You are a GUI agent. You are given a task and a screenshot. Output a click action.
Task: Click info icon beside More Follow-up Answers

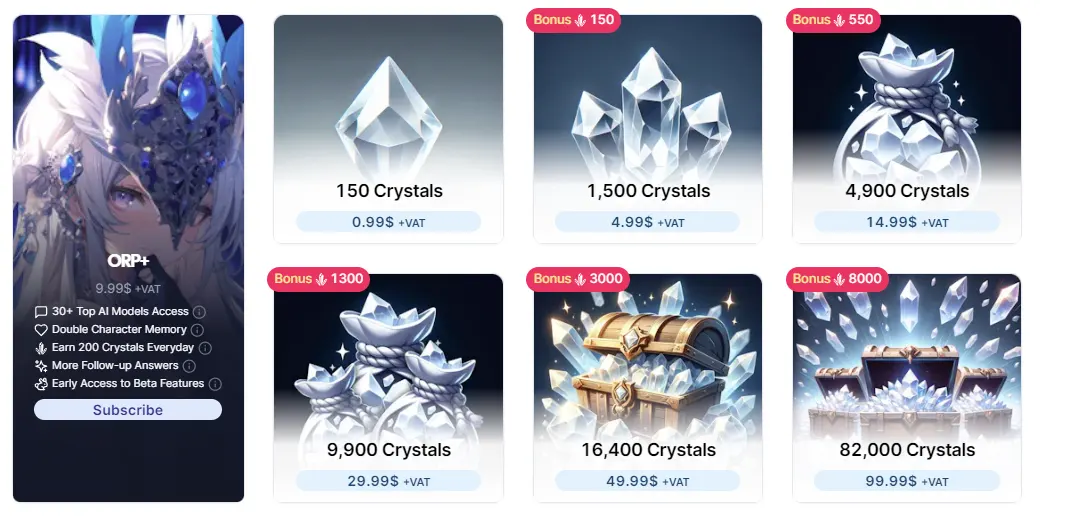click(190, 366)
